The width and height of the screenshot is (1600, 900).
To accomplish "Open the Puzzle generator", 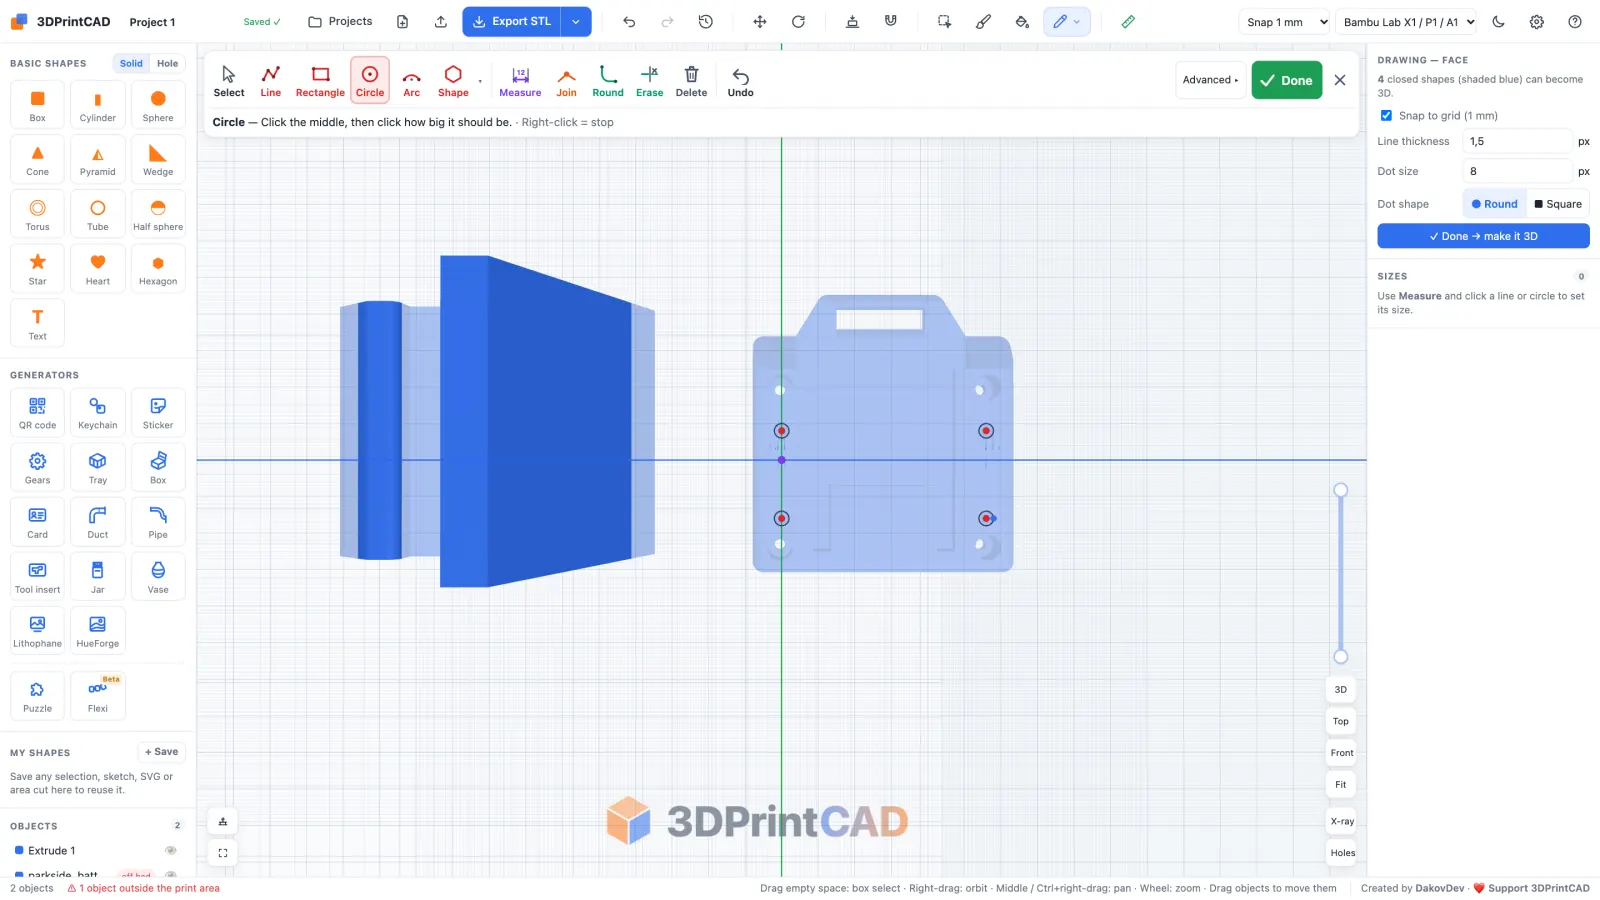I will (x=37, y=696).
